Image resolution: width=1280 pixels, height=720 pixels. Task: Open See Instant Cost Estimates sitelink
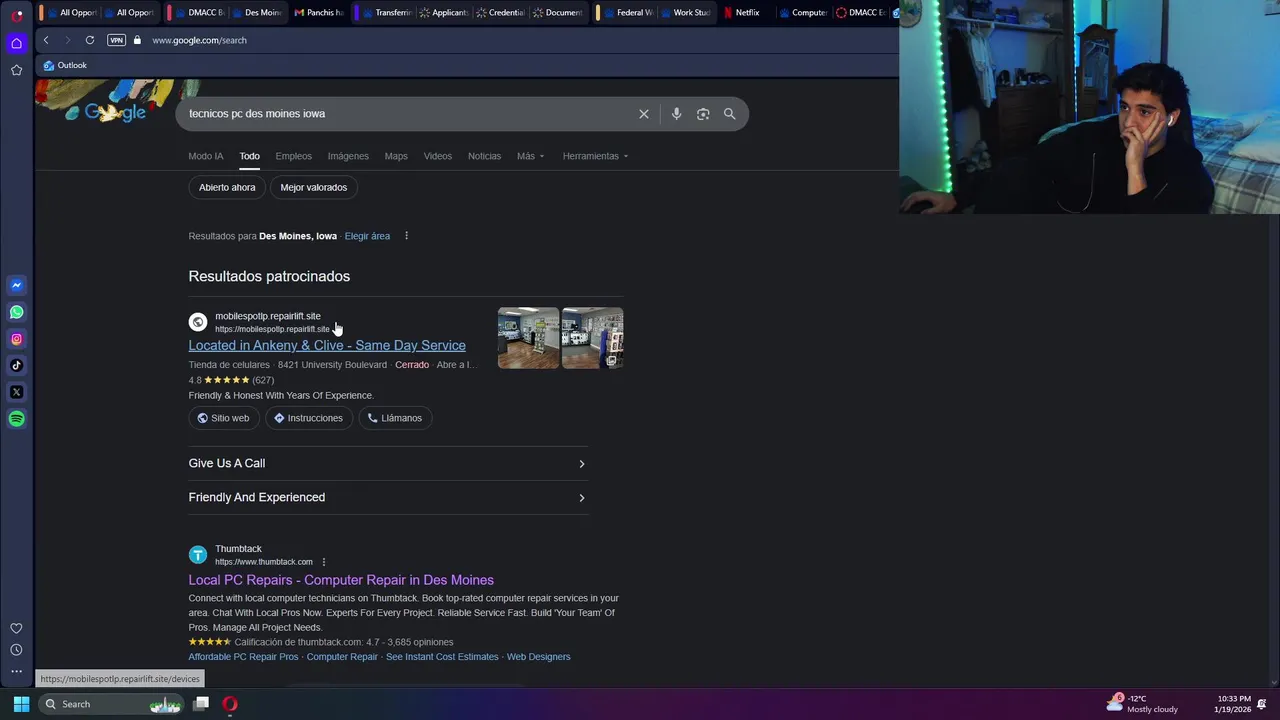click(x=442, y=657)
